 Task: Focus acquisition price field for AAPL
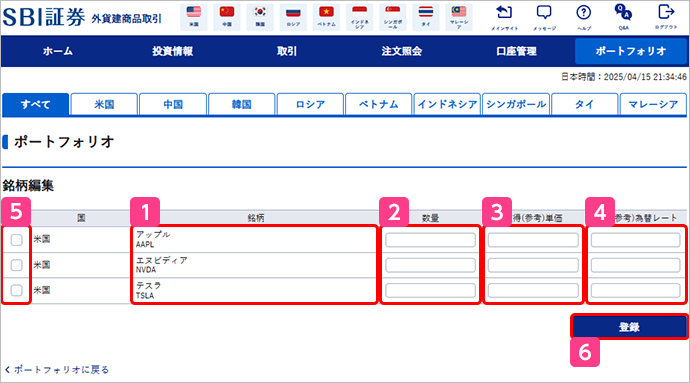pyautogui.click(x=533, y=240)
